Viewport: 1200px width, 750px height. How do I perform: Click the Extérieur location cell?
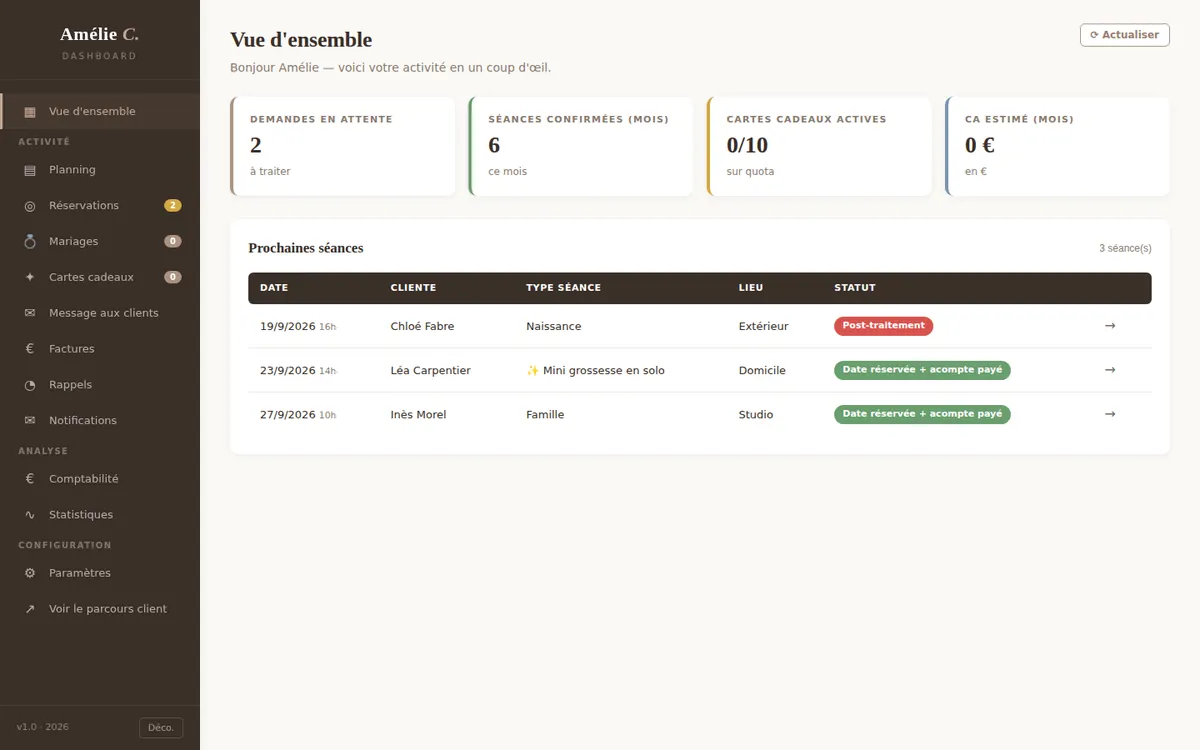tap(764, 327)
